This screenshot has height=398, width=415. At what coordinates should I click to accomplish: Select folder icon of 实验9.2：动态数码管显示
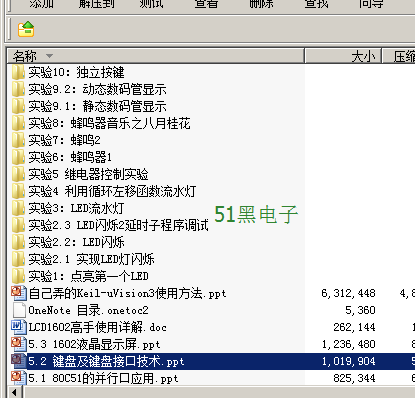click(18, 89)
